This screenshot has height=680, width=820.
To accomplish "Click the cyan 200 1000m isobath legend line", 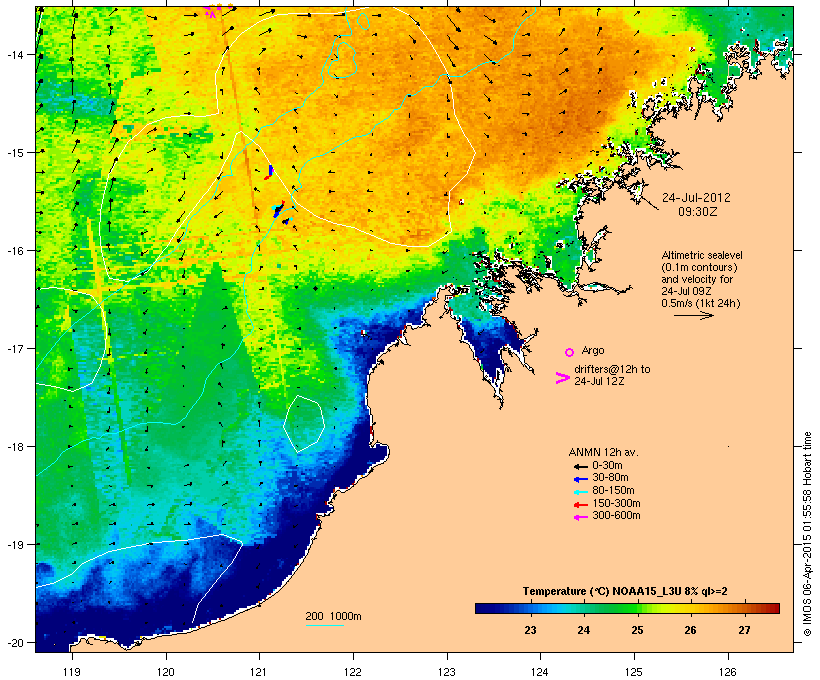I will coord(324,626).
